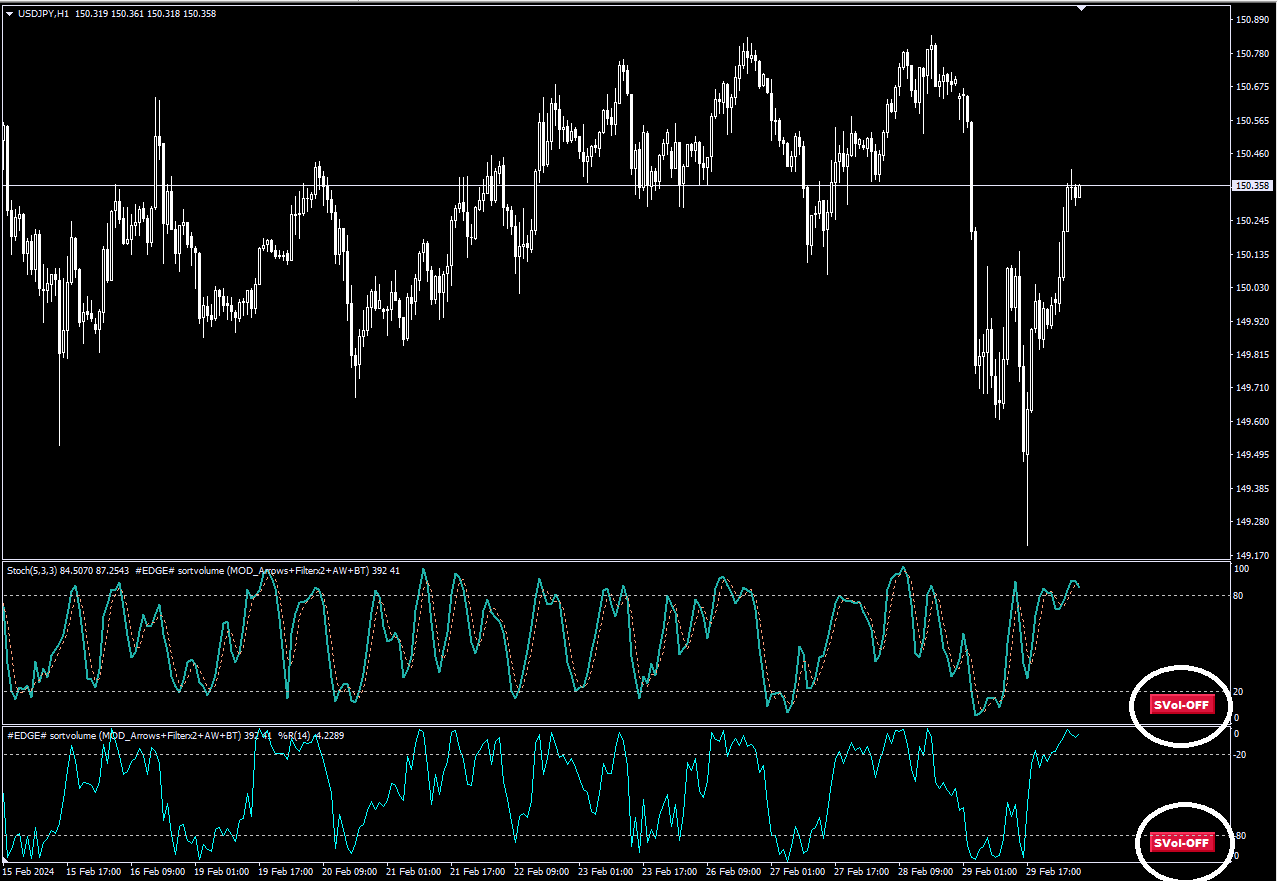Select the USDJPY,H1 chart title text
1278x881 pixels.
point(44,13)
